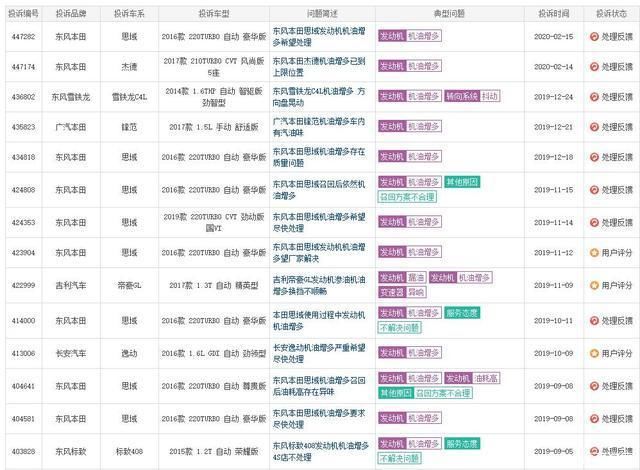Click the 投诉时间 column header
Image resolution: width=640 pixels, height=470 pixels.
point(553,13)
